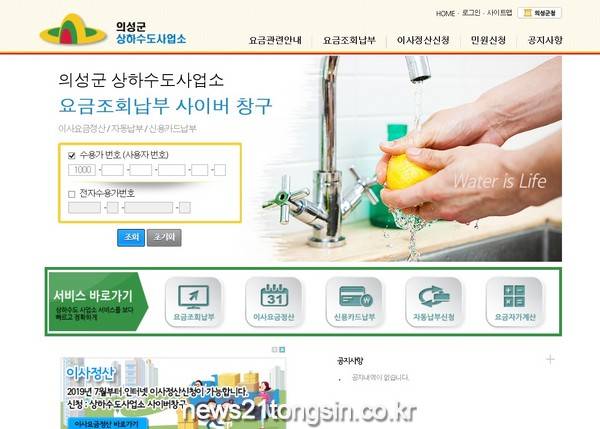600x429 pixels.
Task: Click the second 수용가 번호 input field
Action: coord(113,170)
